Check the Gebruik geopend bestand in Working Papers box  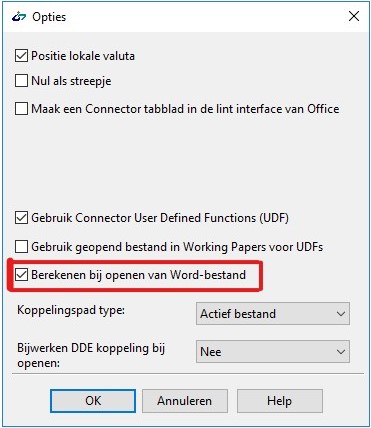21,247
